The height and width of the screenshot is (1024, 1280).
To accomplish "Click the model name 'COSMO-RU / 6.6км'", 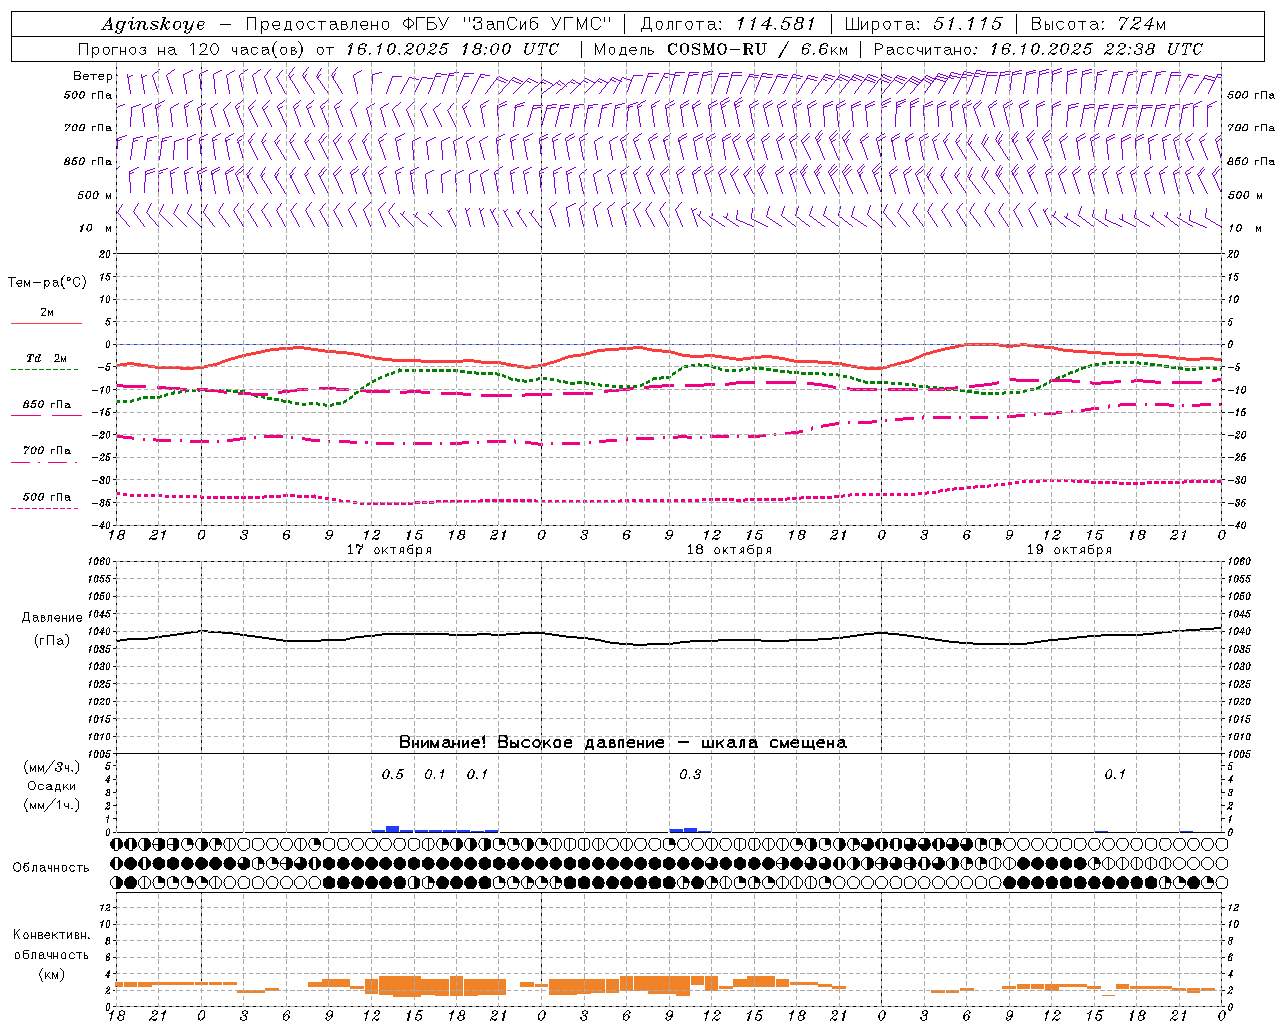I will click(757, 49).
